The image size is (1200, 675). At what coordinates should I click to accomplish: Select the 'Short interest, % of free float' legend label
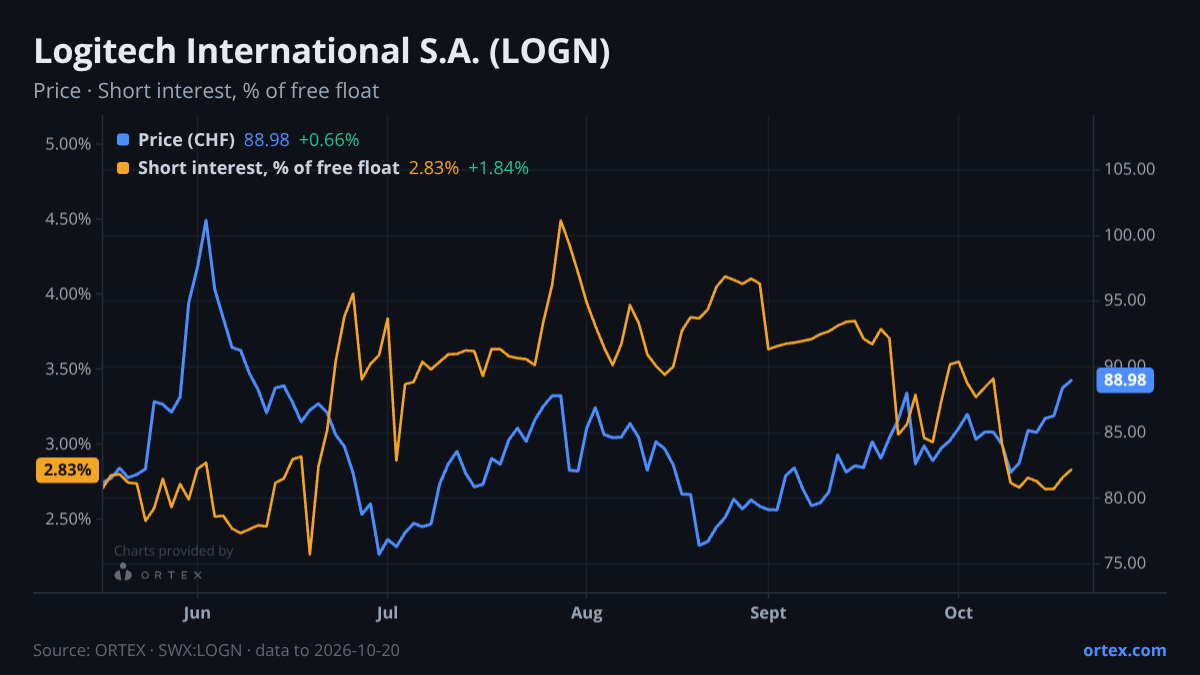268,168
